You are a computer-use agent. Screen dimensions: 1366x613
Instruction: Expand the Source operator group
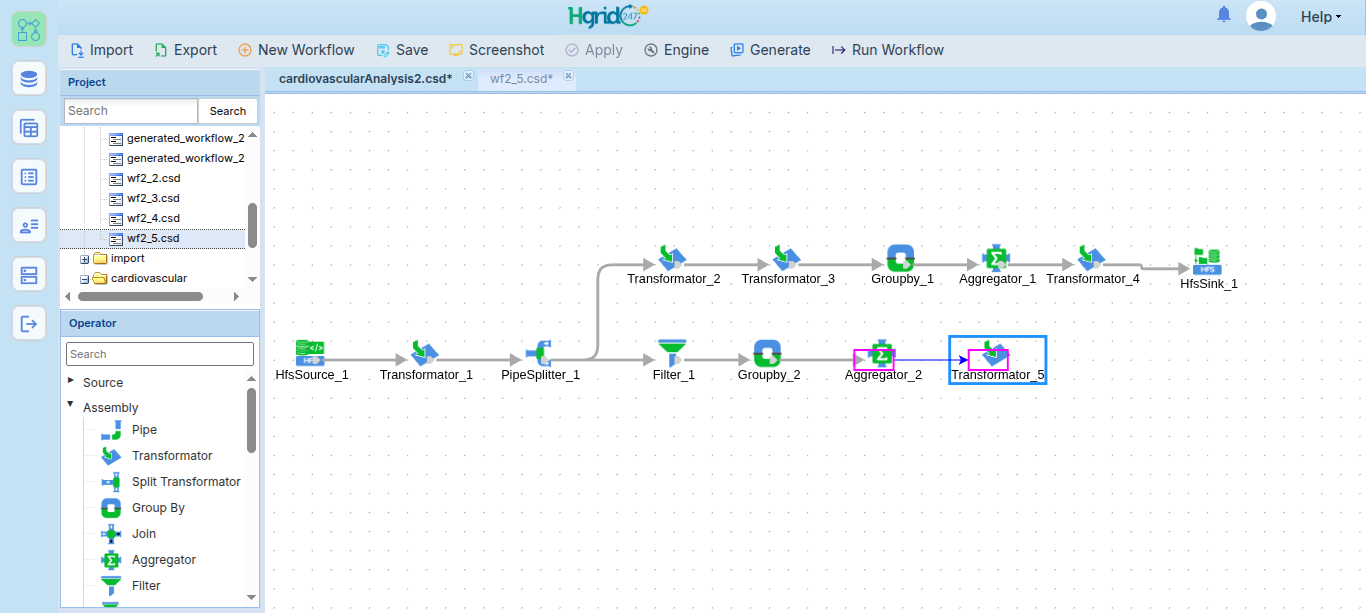click(x=71, y=380)
